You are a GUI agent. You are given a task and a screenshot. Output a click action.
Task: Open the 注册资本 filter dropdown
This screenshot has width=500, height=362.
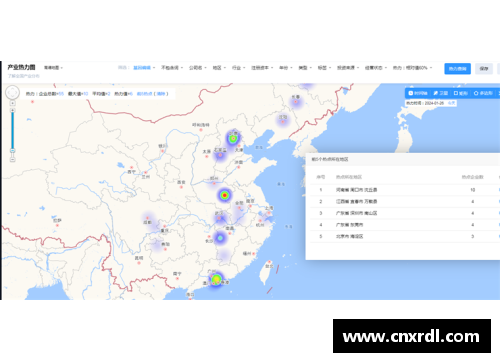262,68
